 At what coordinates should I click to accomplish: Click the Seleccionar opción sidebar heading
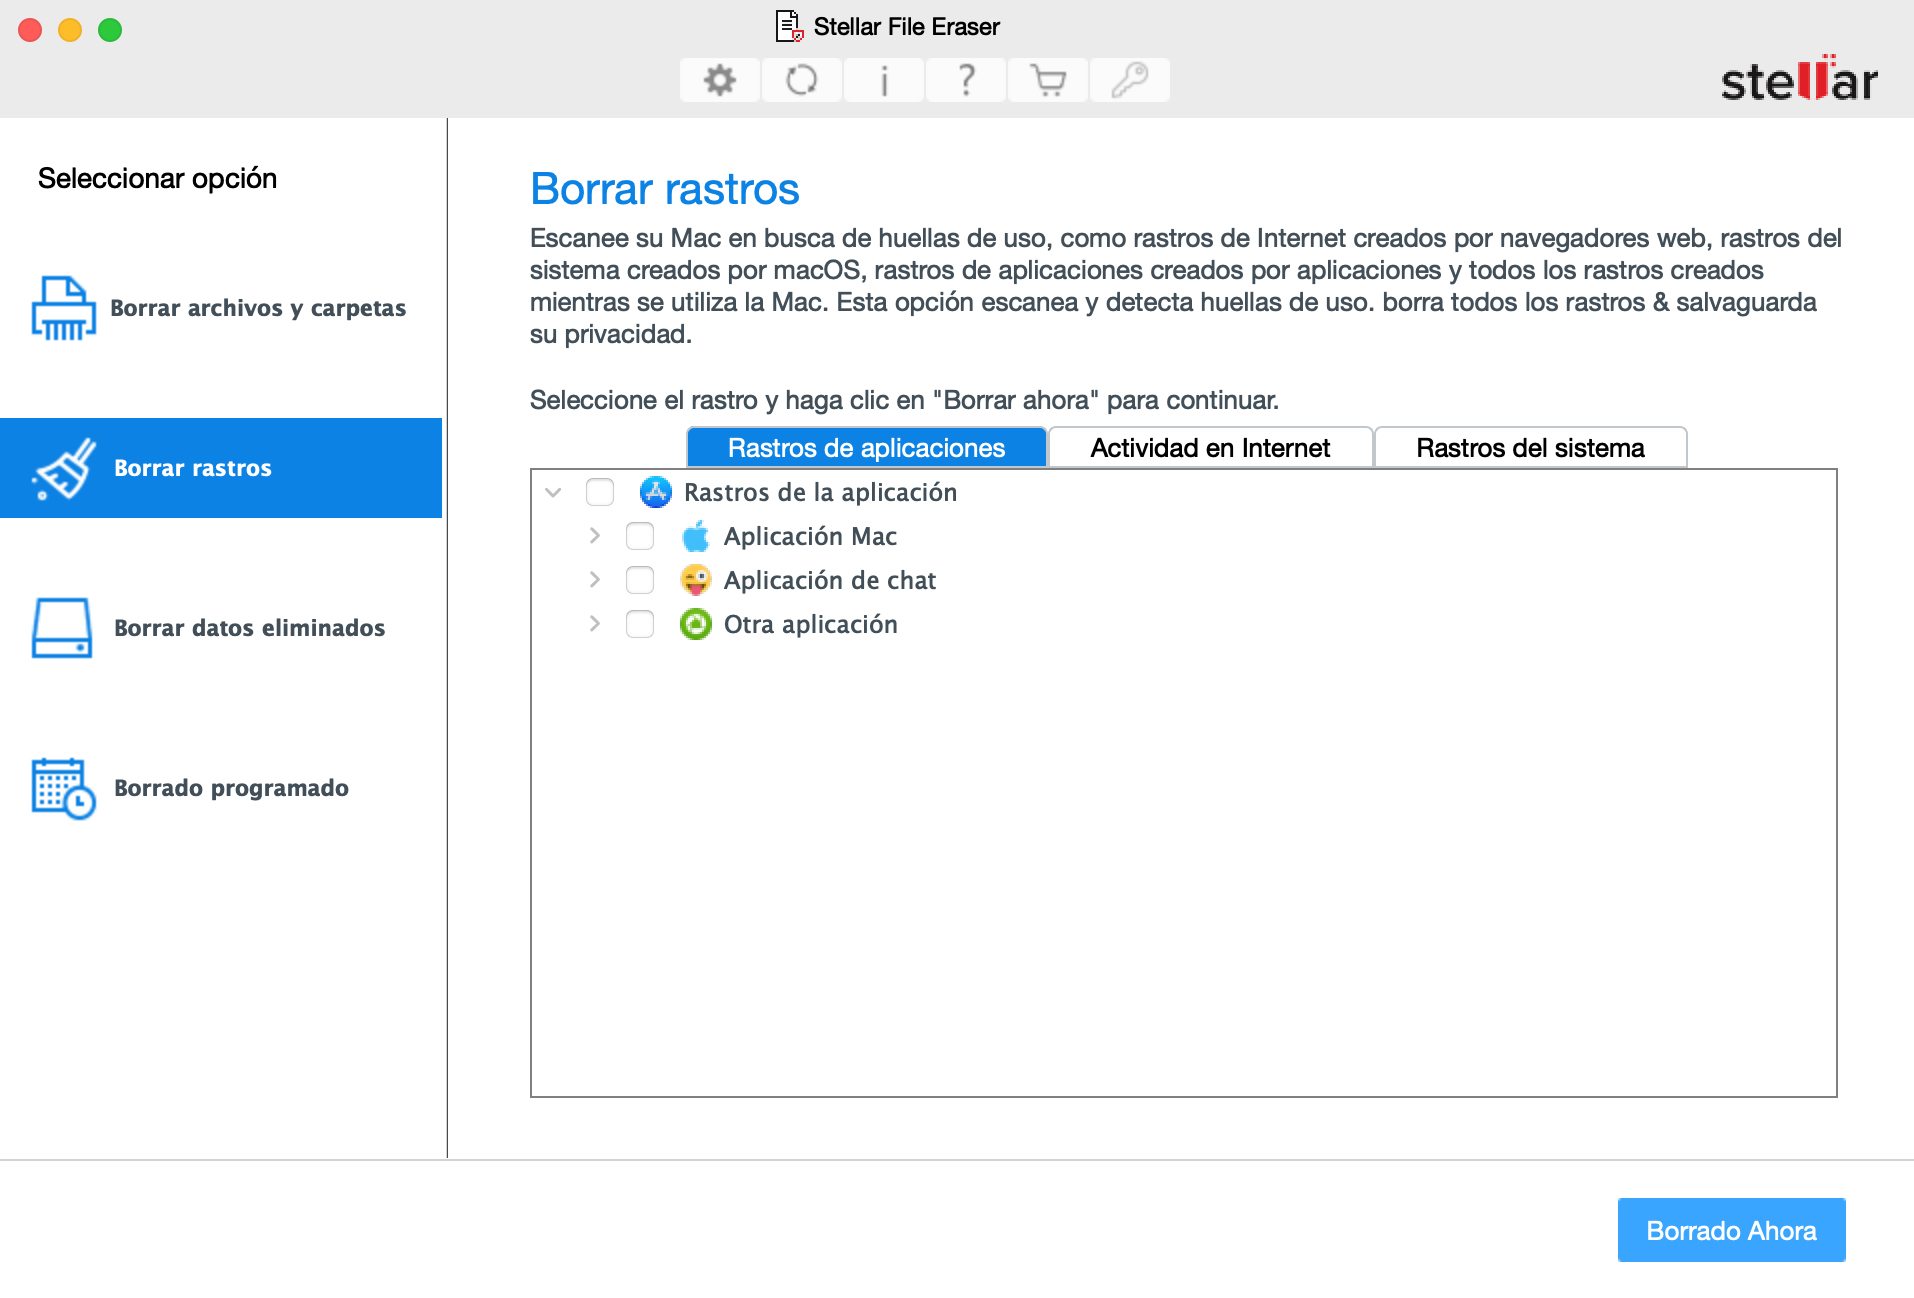tap(157, 178)
